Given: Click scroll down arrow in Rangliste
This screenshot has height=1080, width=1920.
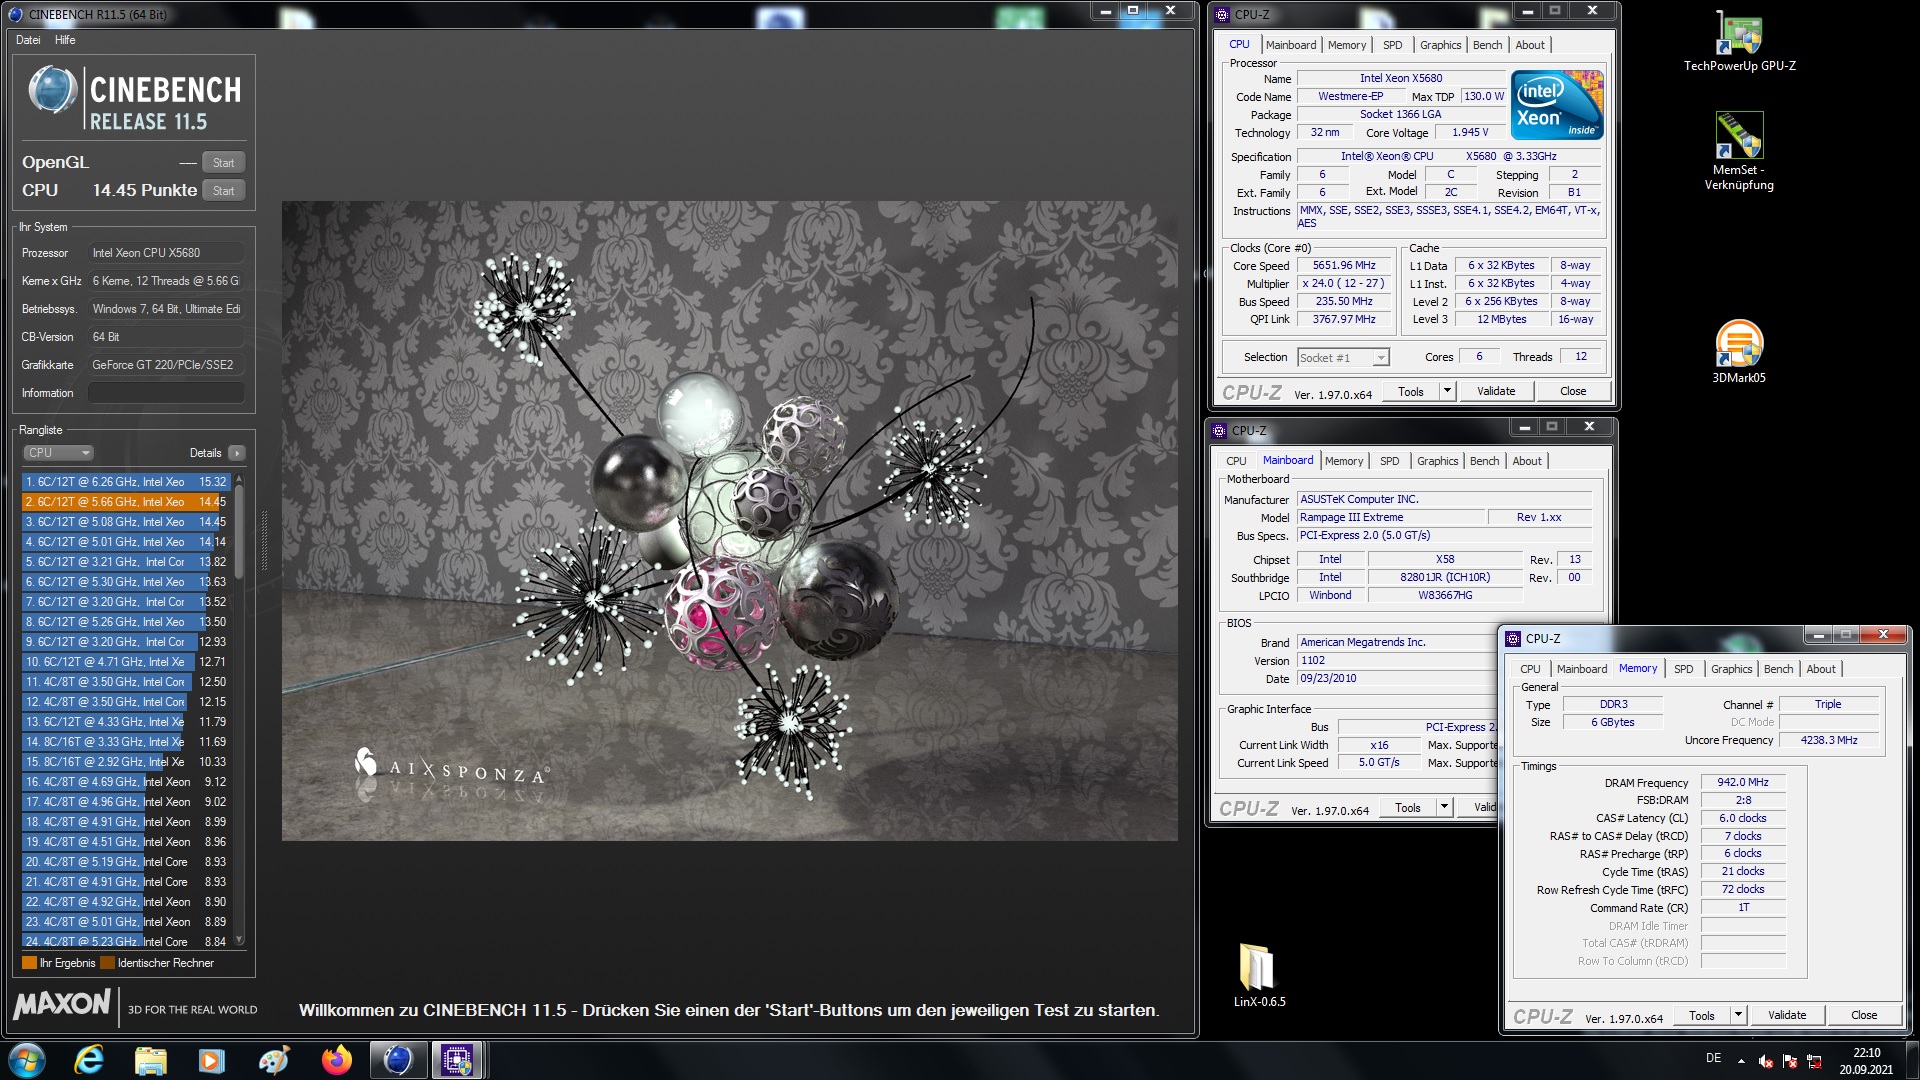Looking at the screenshot, I should click(x=238, y=941).
